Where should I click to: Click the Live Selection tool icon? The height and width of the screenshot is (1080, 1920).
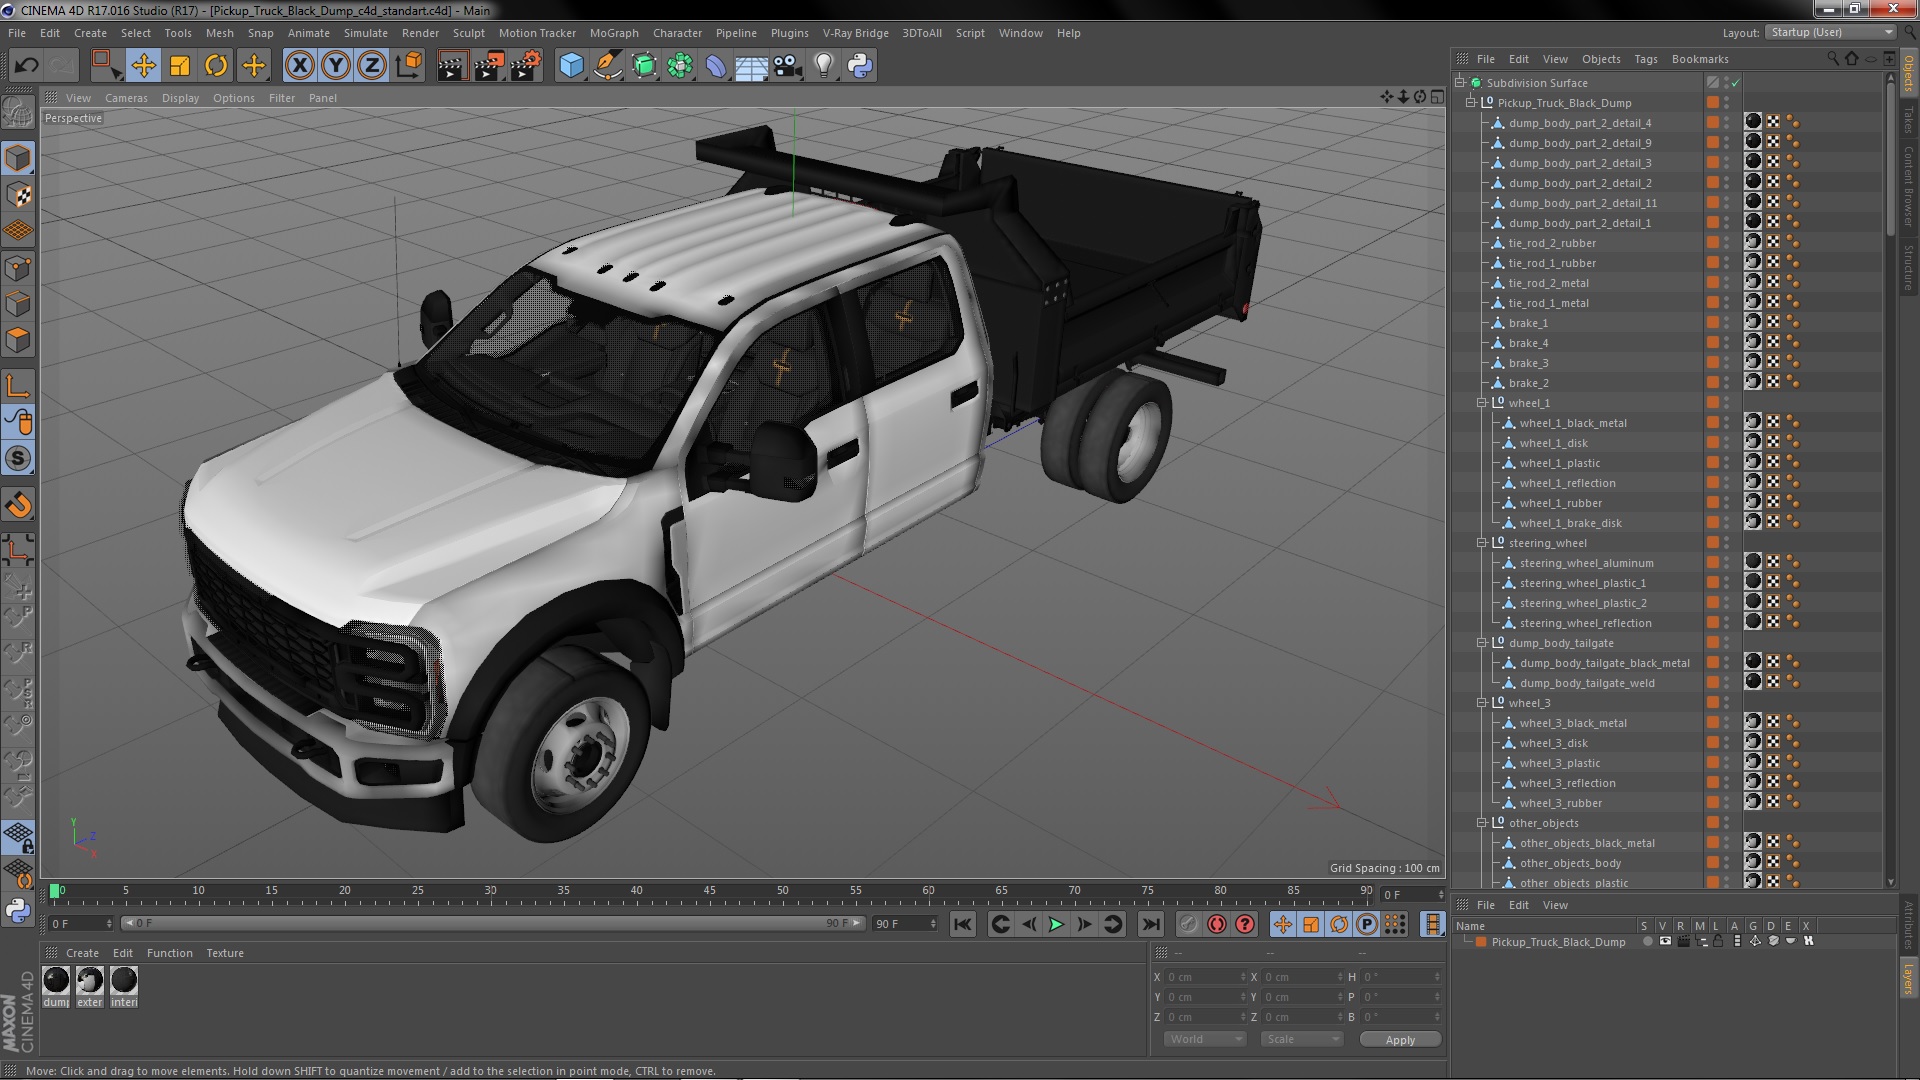pos(105,66)
